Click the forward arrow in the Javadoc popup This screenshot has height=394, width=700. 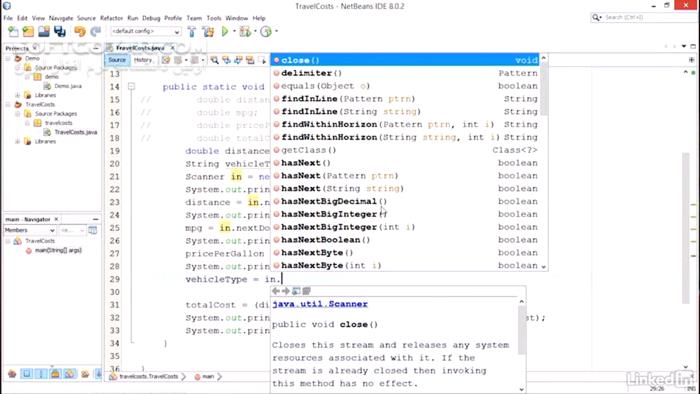(286, 291)
